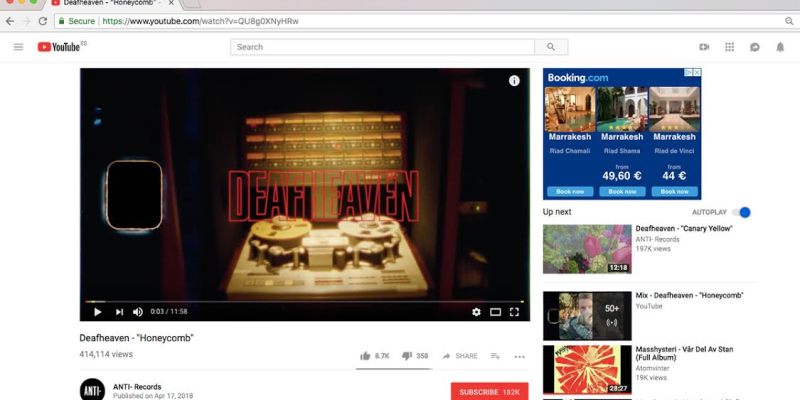
Task: Click the search magnifier button
Action: pyautogui.click(x=551, y=47)
